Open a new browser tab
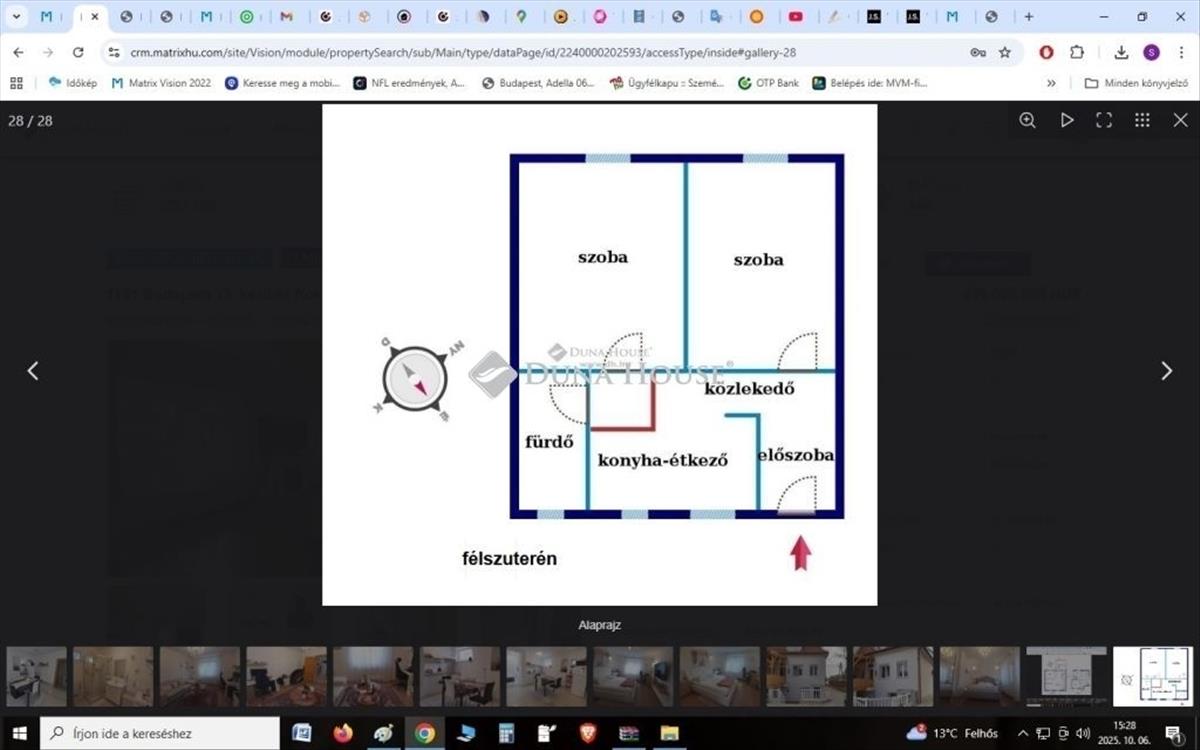Viewport: 1200px width, 750px height. (x=1028, y=17)
